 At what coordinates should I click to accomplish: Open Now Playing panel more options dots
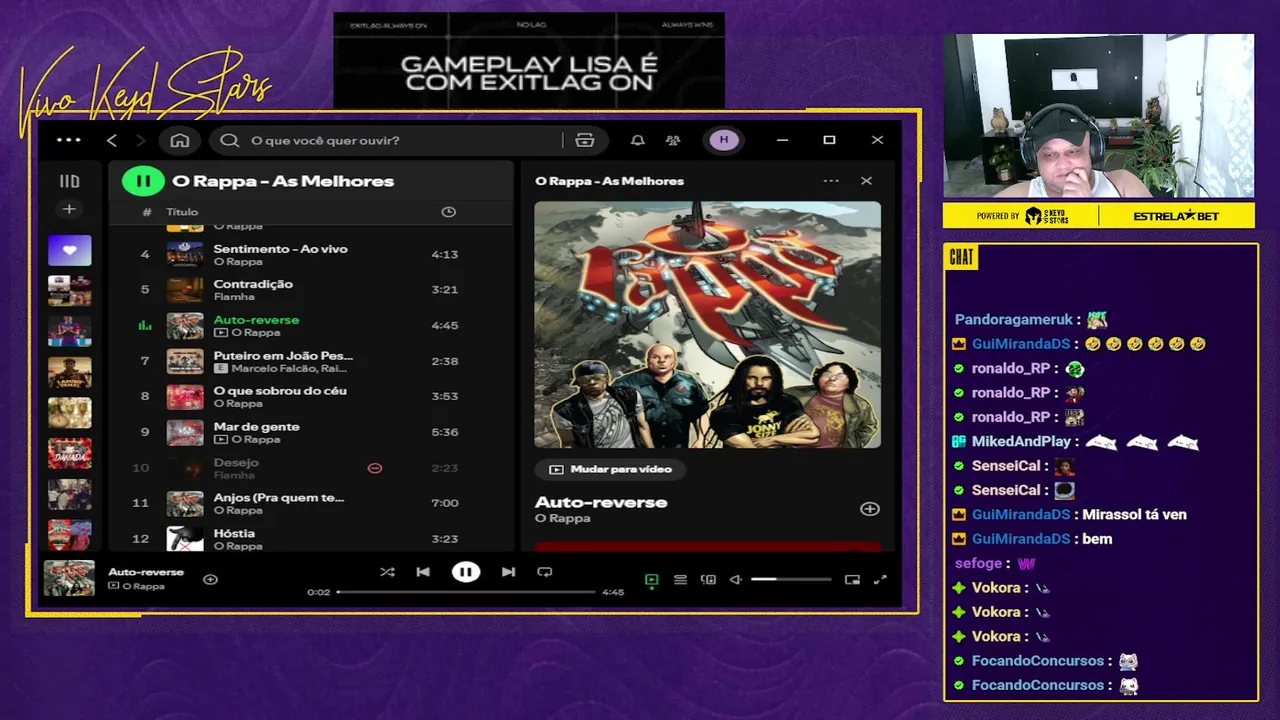coord(831,181)
